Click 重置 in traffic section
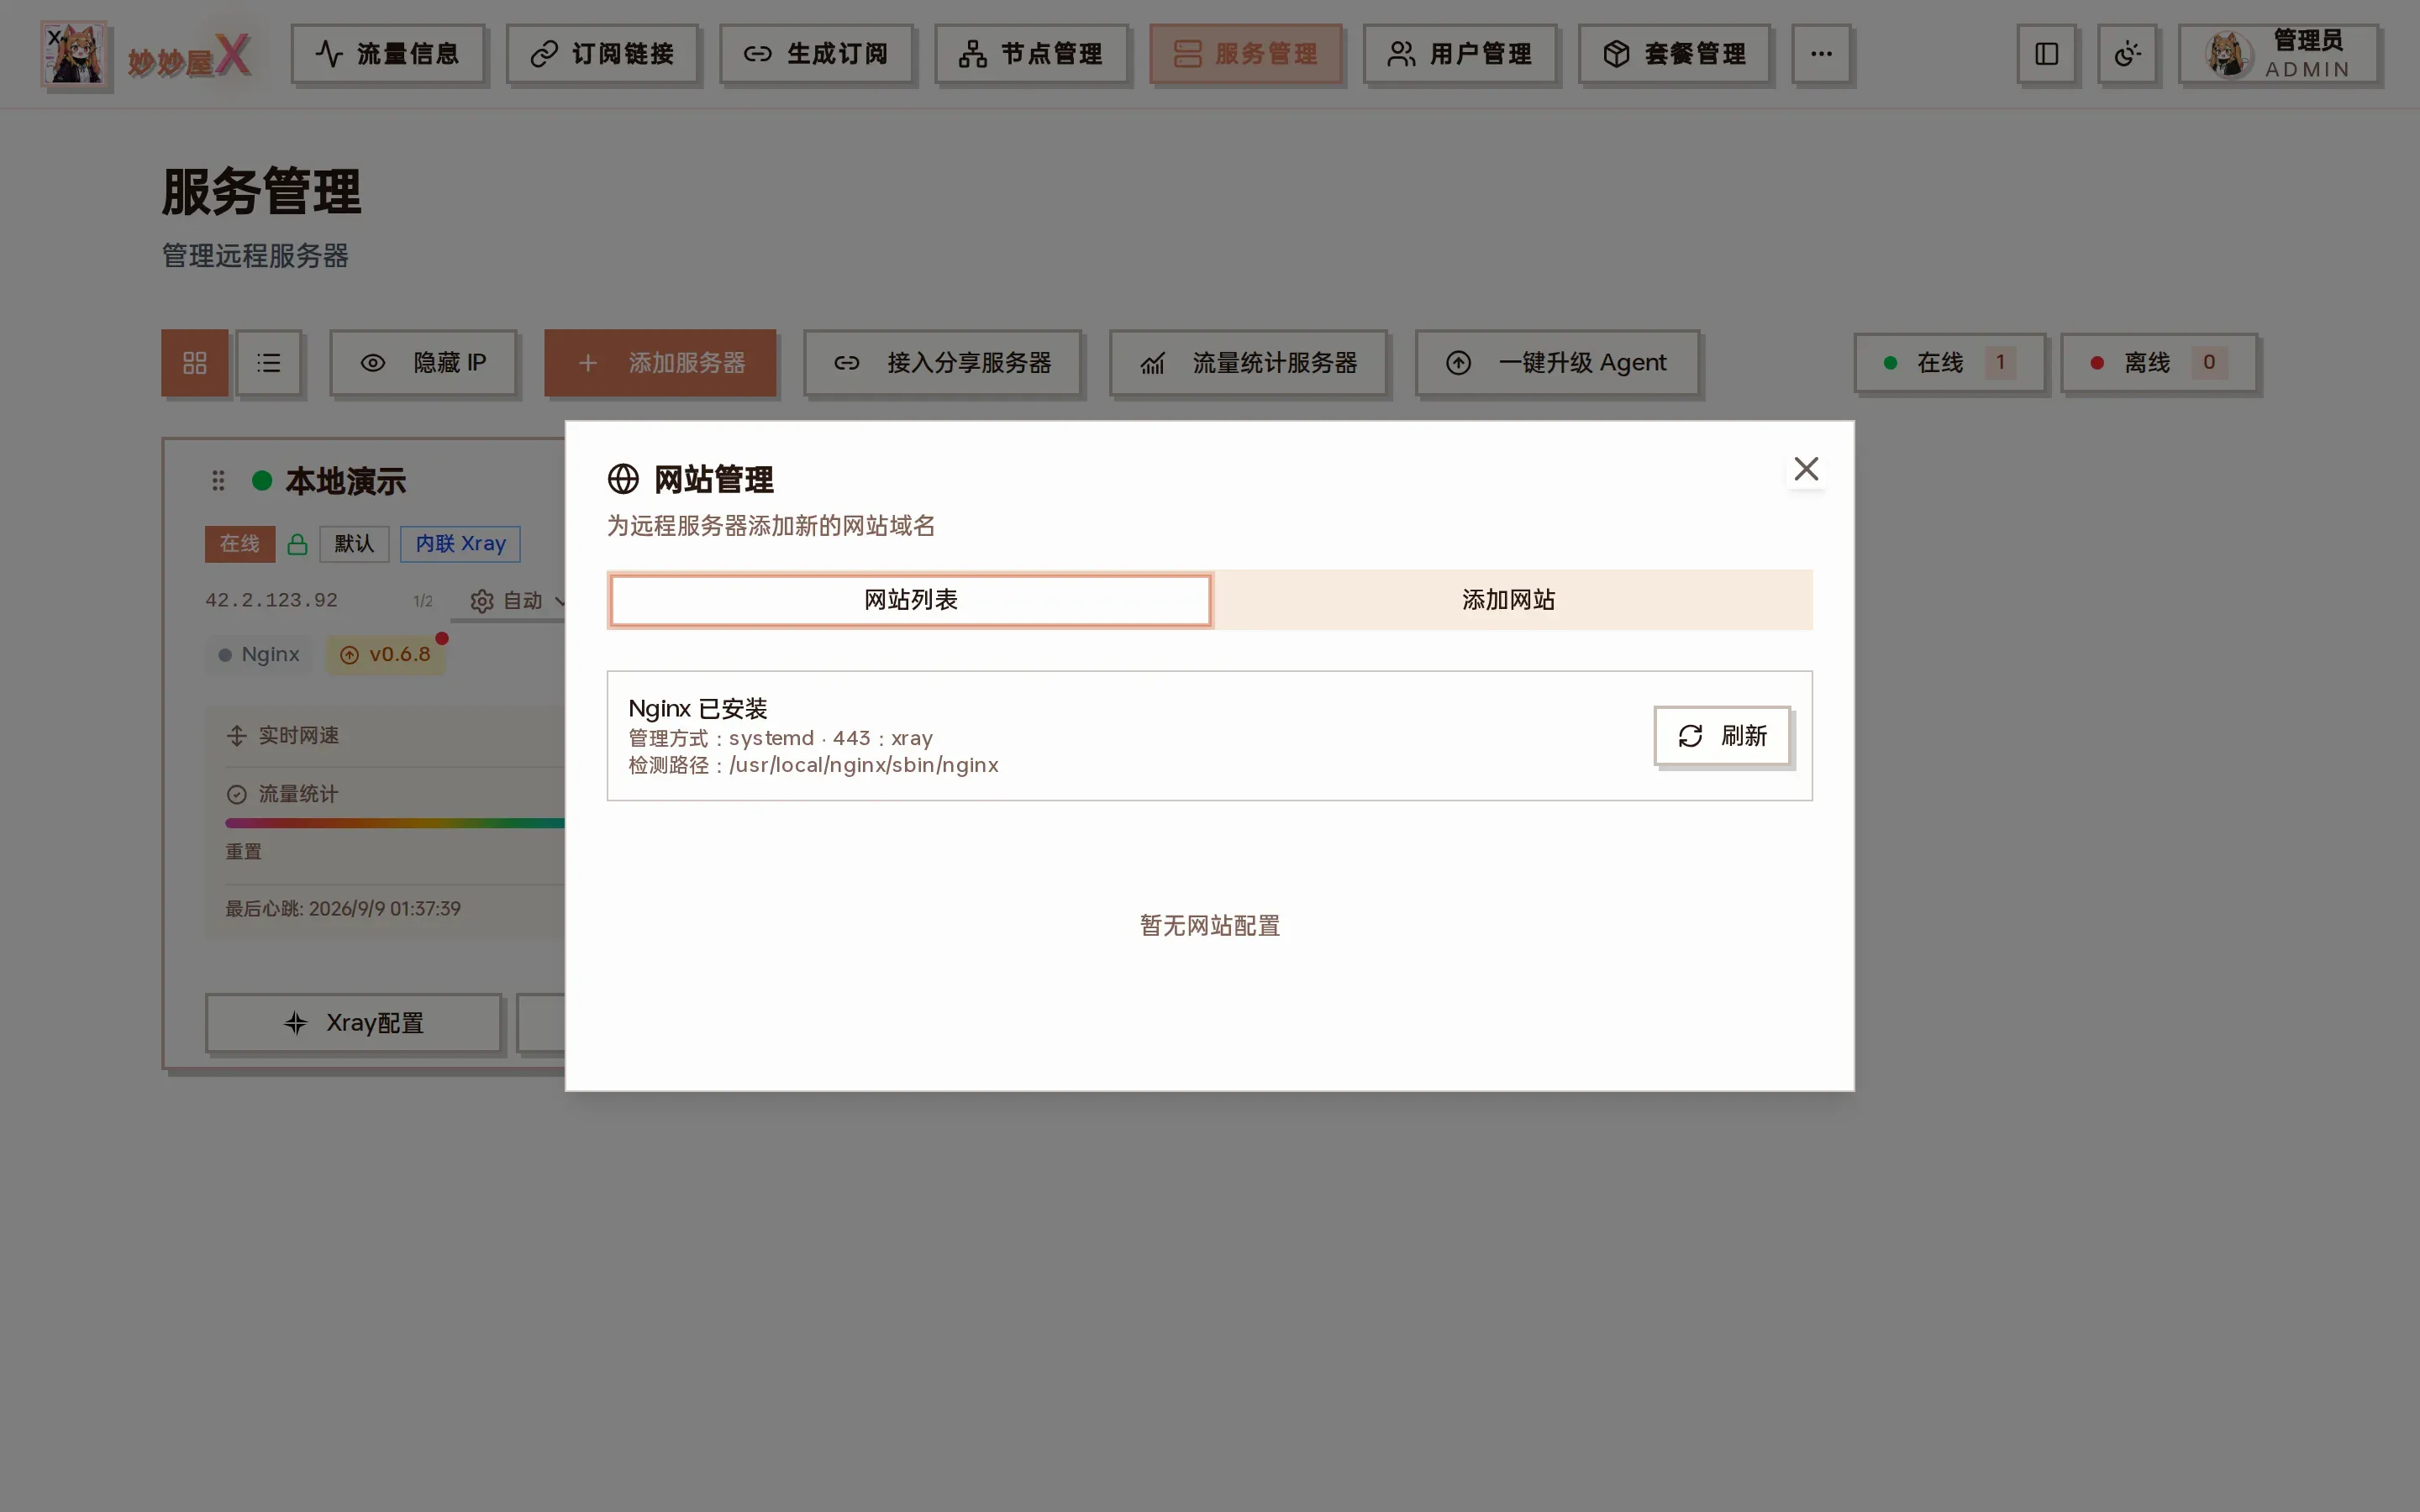The image size is (2420, 1512). (243, 852)
